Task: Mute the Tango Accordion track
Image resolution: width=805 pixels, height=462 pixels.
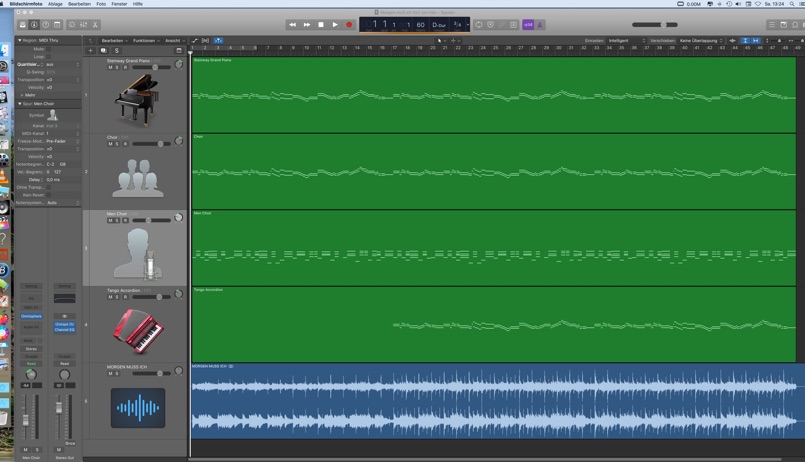Action: click(x=110, y=297)
